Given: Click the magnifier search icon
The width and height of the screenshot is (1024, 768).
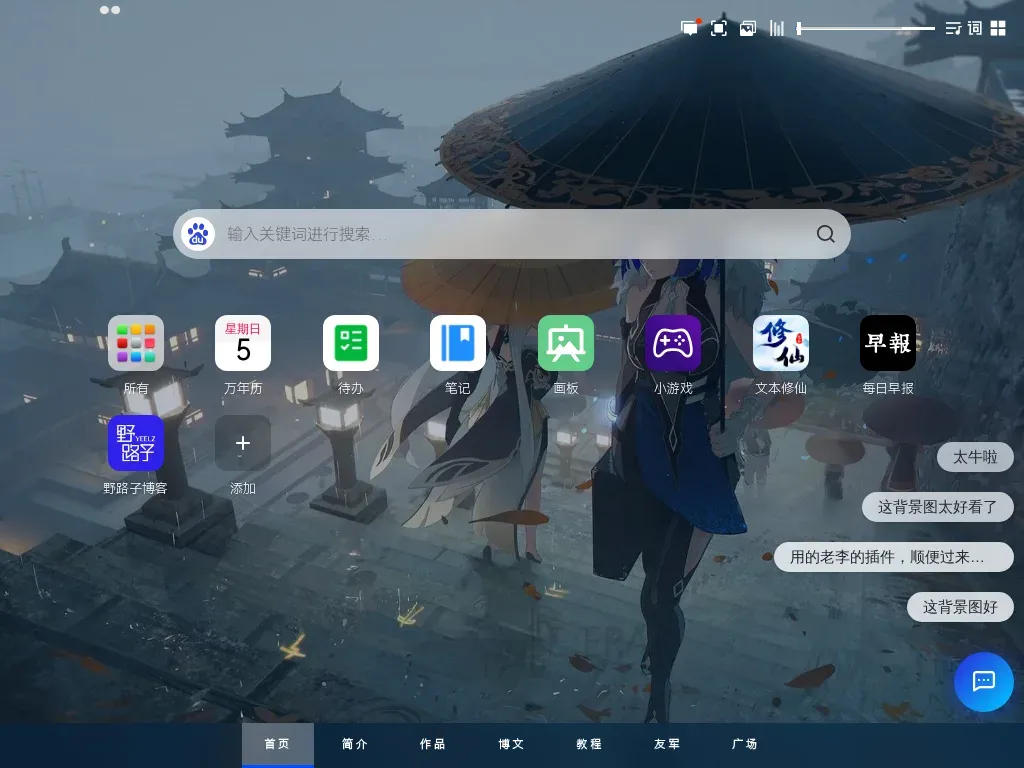Looking at the screenshot, I should tap(825, 234).
